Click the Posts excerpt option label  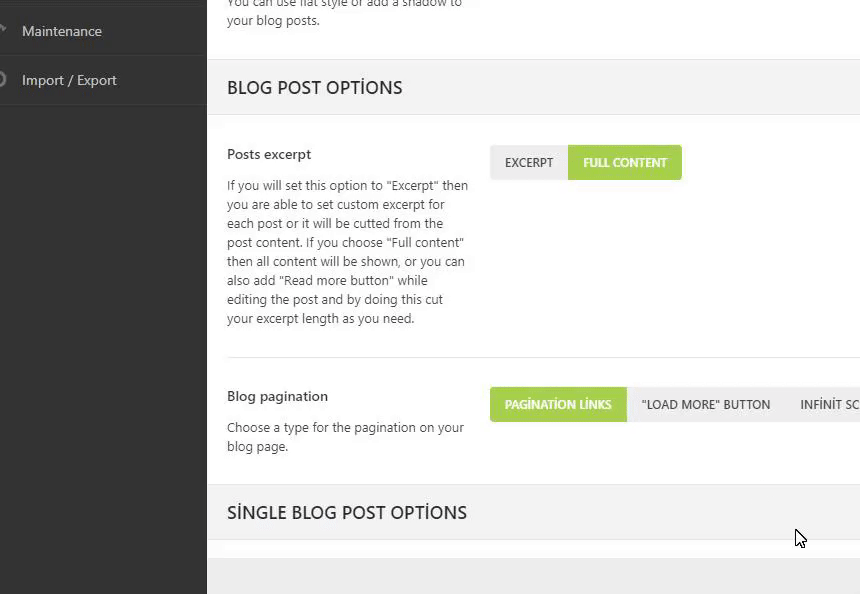point(269,154)
